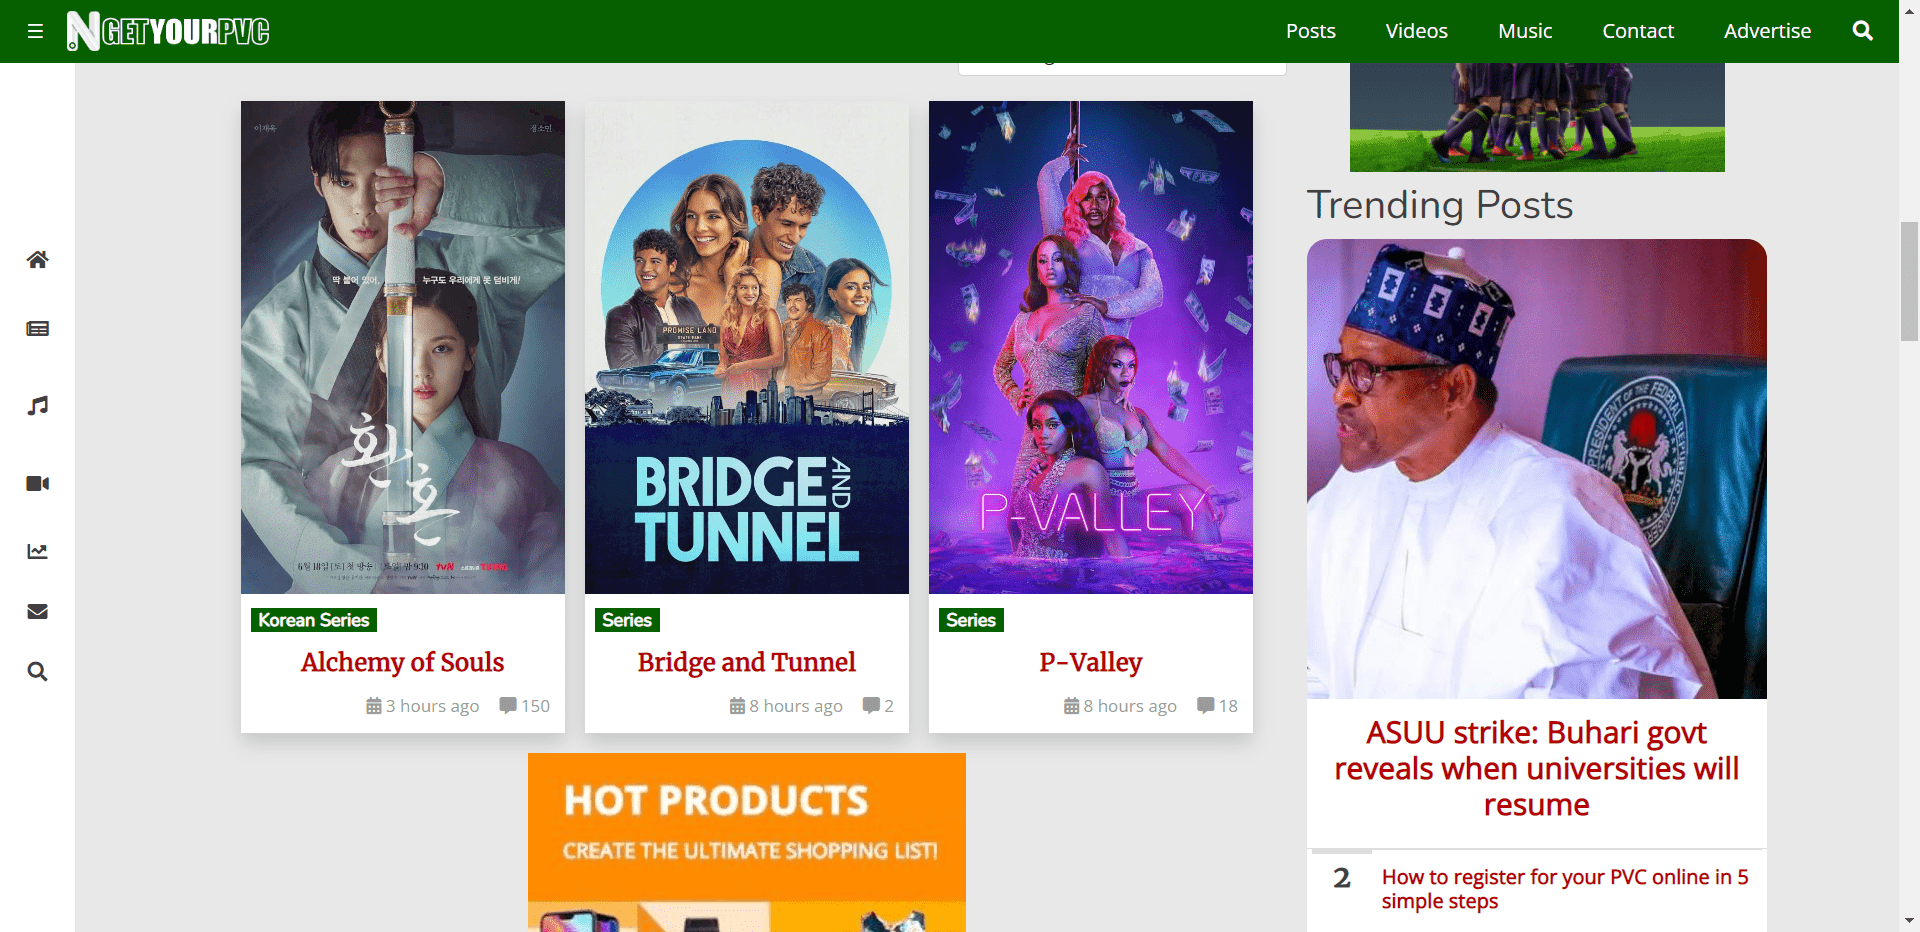This screenshot has height=932, width=1920.
Task: Click Series tag on P-Valley card
Action: click(971, 620)
